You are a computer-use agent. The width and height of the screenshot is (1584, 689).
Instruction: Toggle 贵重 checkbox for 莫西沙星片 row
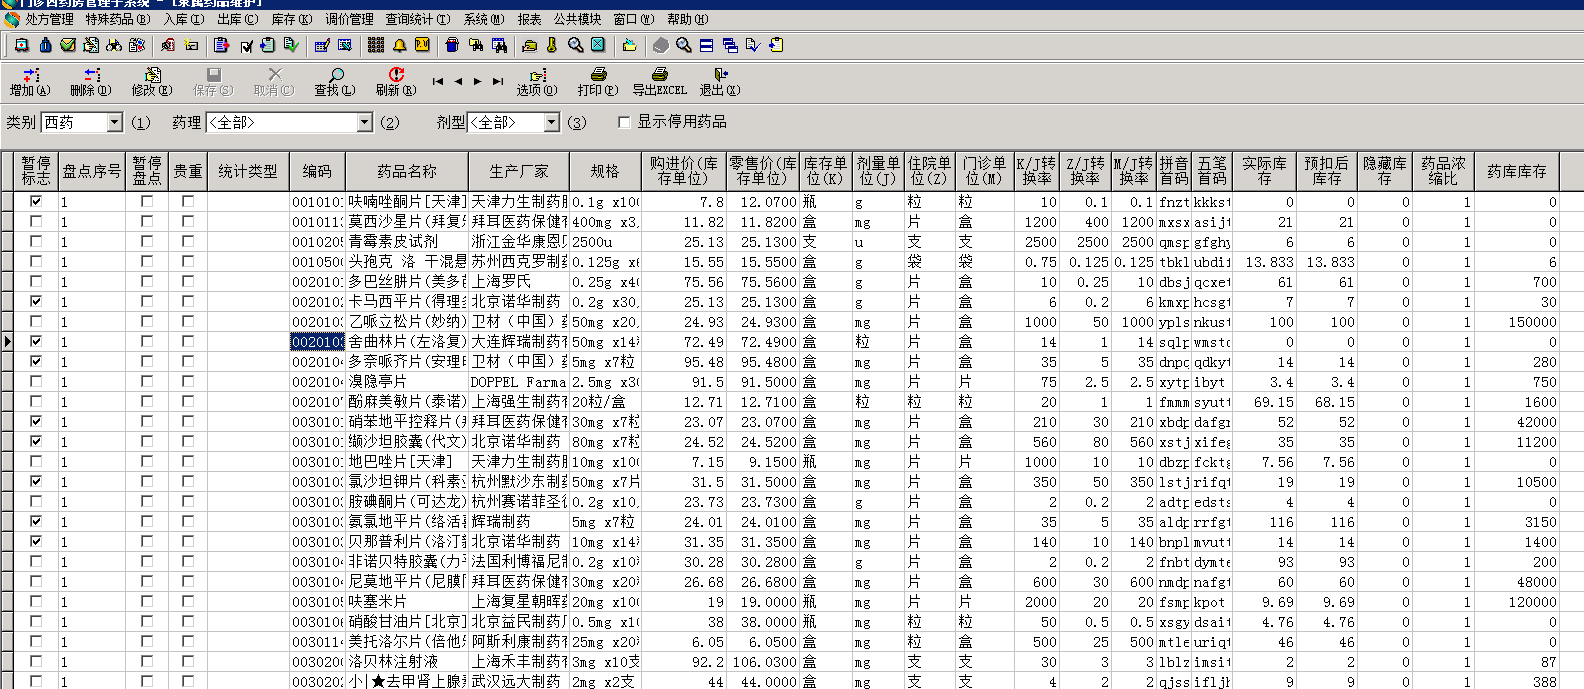(x=187, y=221)
